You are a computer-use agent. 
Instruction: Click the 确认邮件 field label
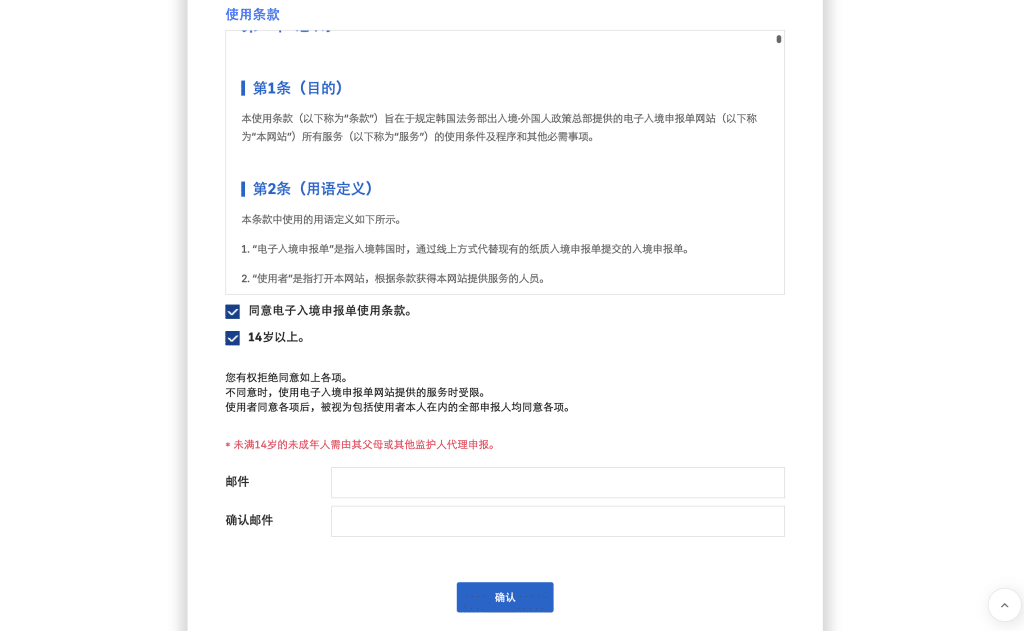click(x=249, y=520)
